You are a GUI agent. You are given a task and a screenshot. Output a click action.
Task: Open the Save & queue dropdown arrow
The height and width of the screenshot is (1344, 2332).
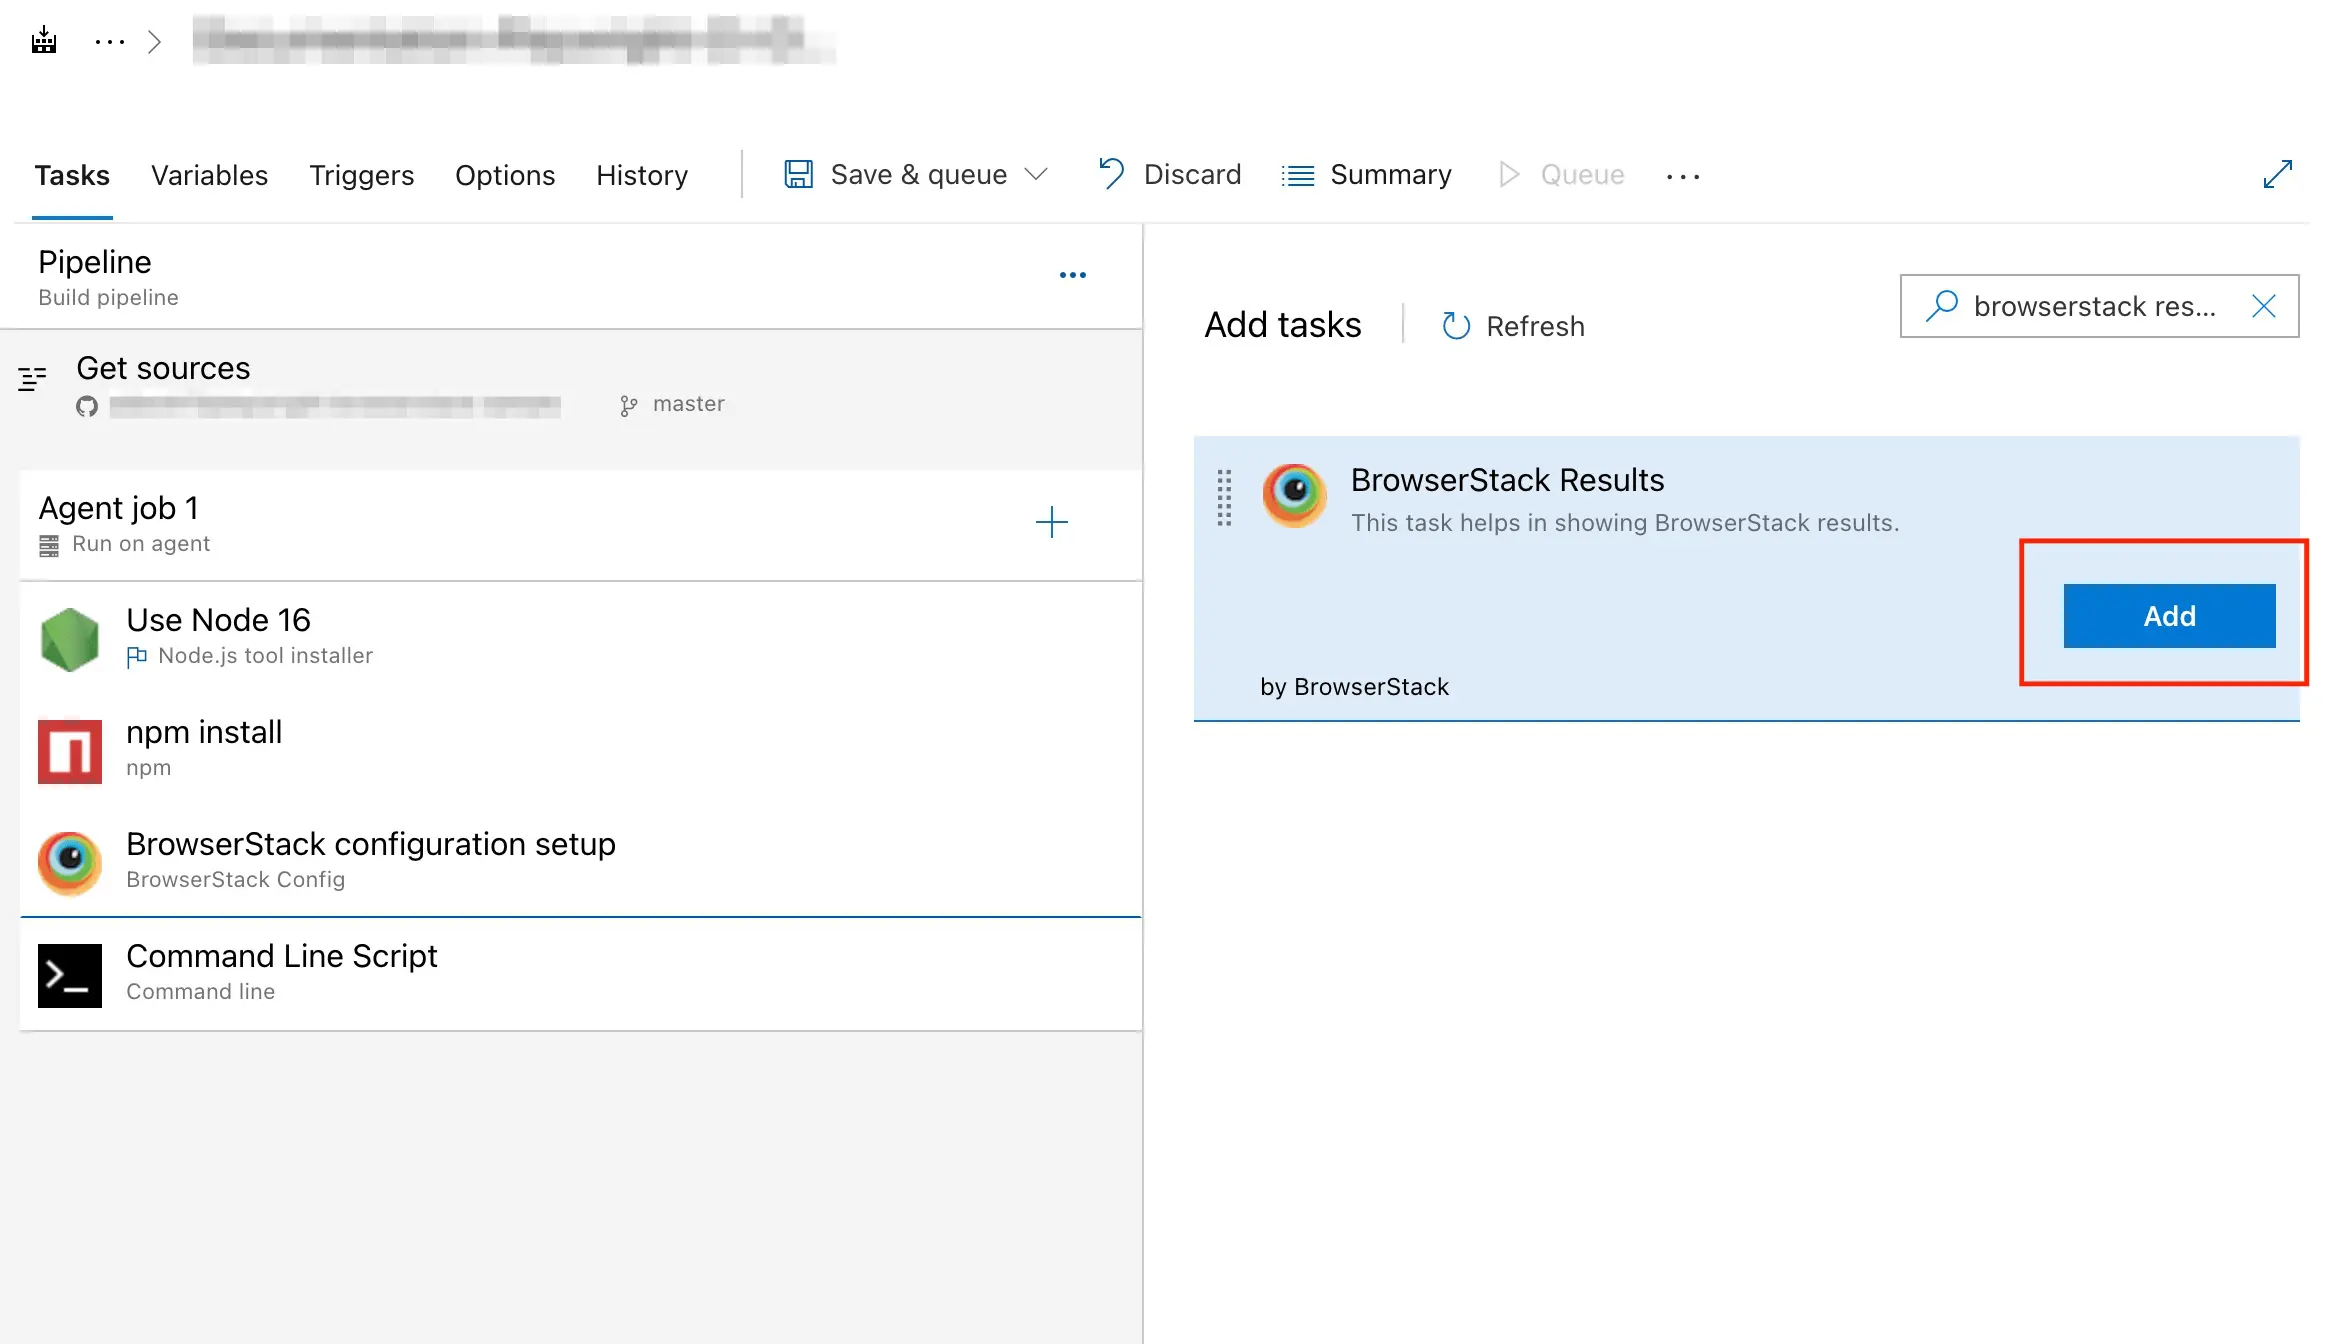1036,175
